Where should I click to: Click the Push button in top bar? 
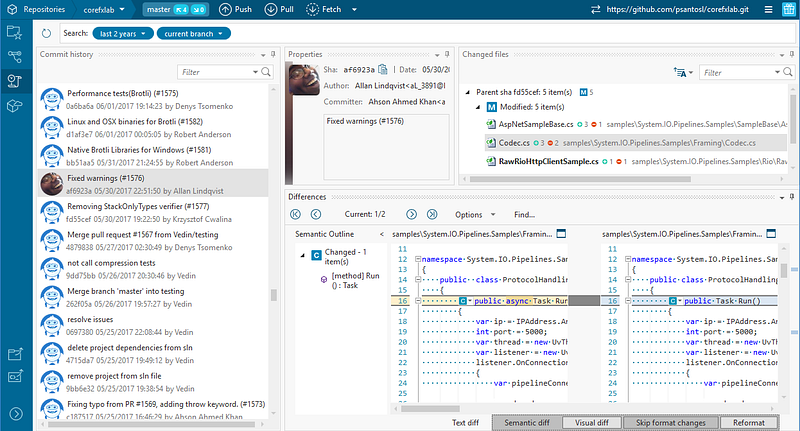237,11
